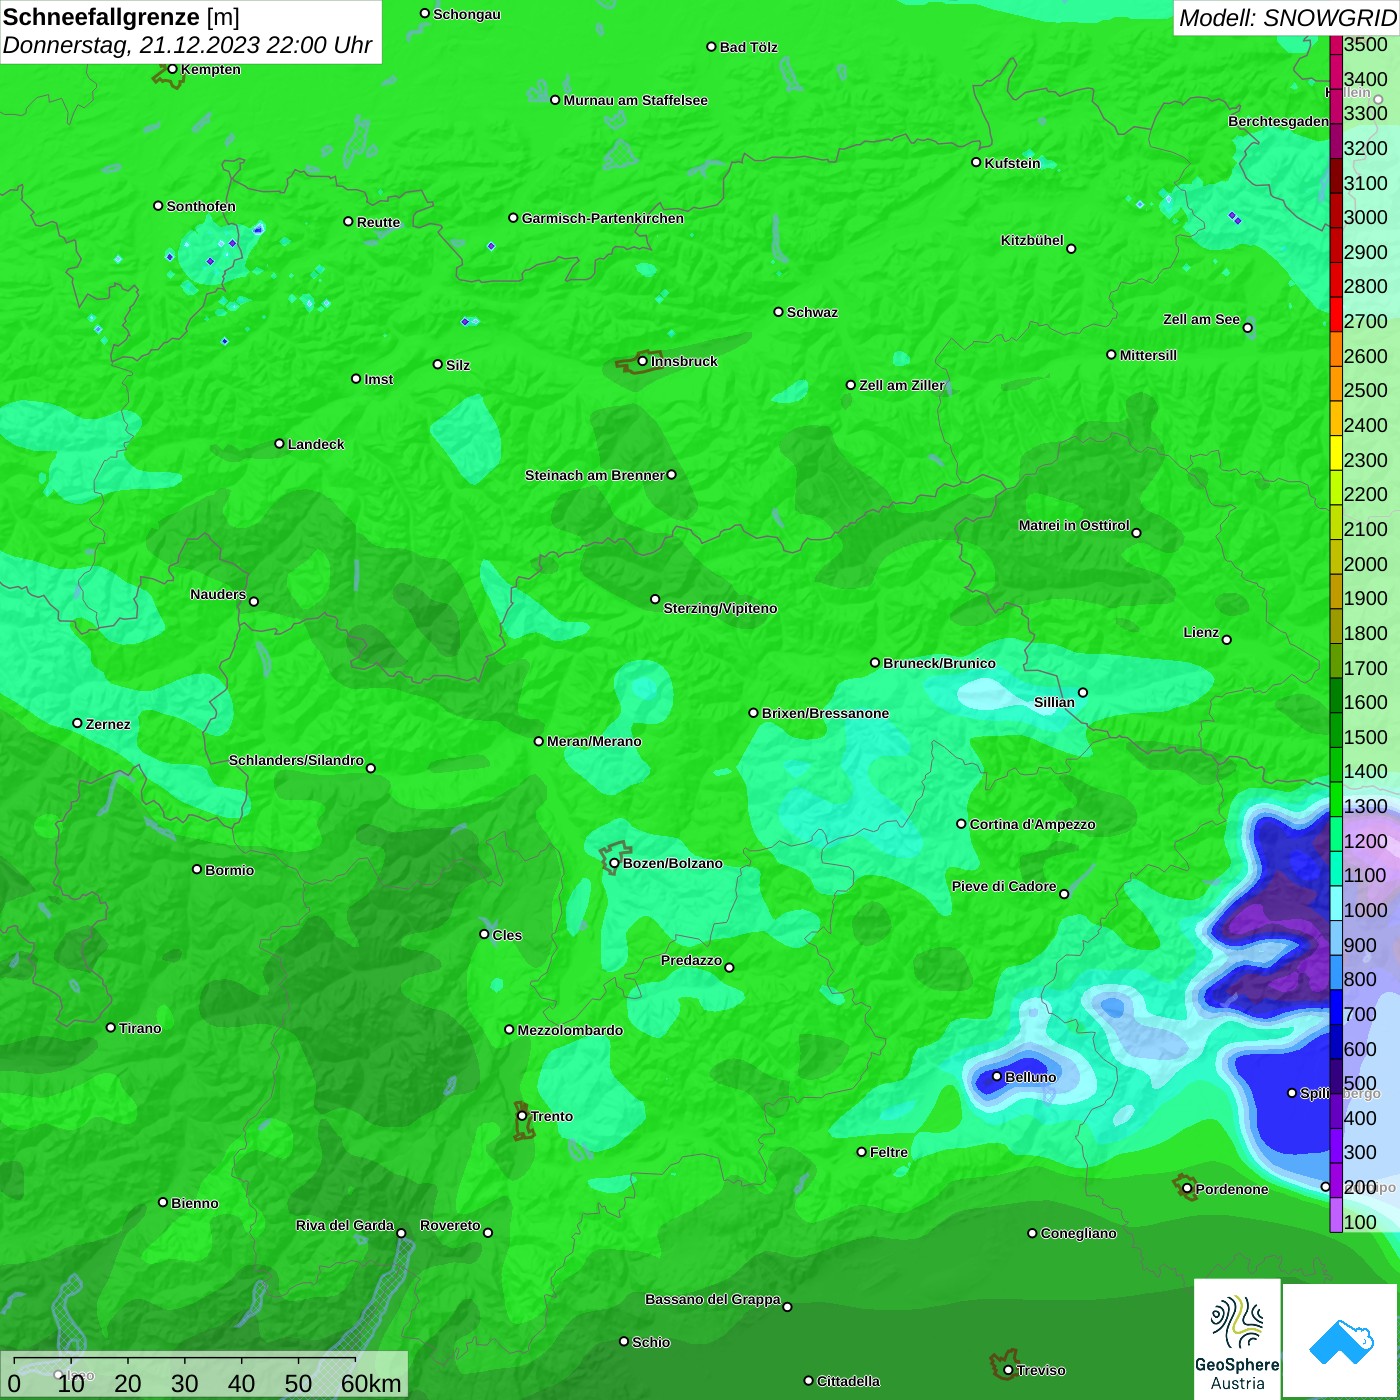Click the 'Riva del Garda' label
This screenshot has height=1400, width=1400.
345,1225
